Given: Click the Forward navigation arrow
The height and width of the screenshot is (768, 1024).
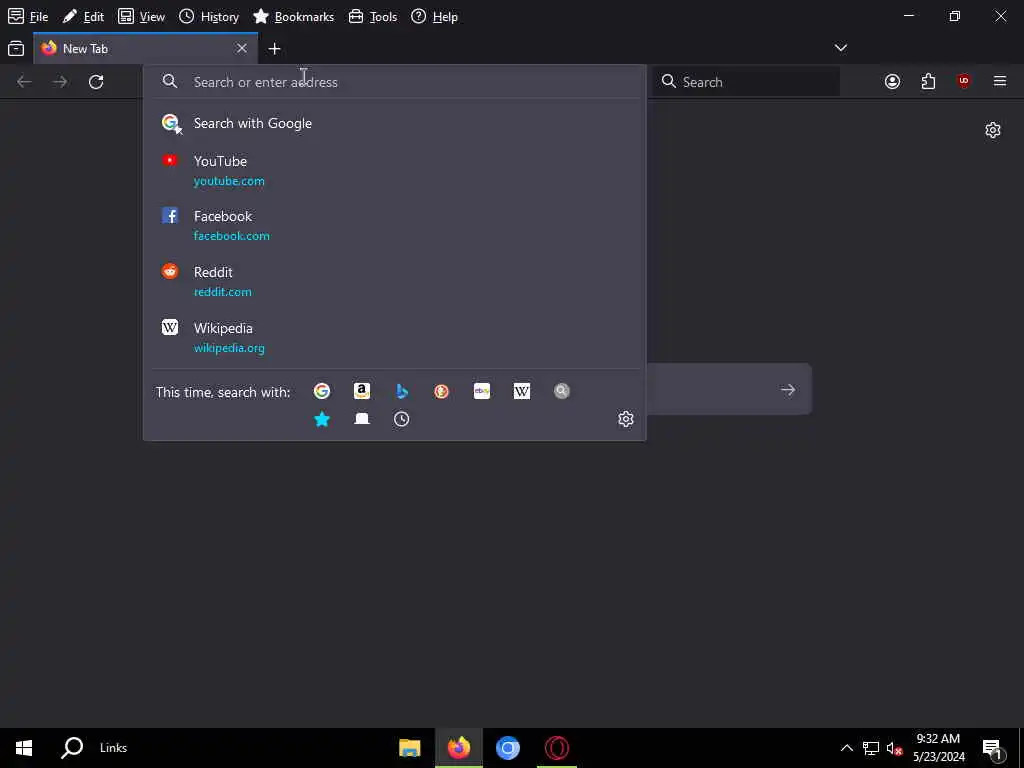Looking at the screenshot, I should tap(60, 82).
